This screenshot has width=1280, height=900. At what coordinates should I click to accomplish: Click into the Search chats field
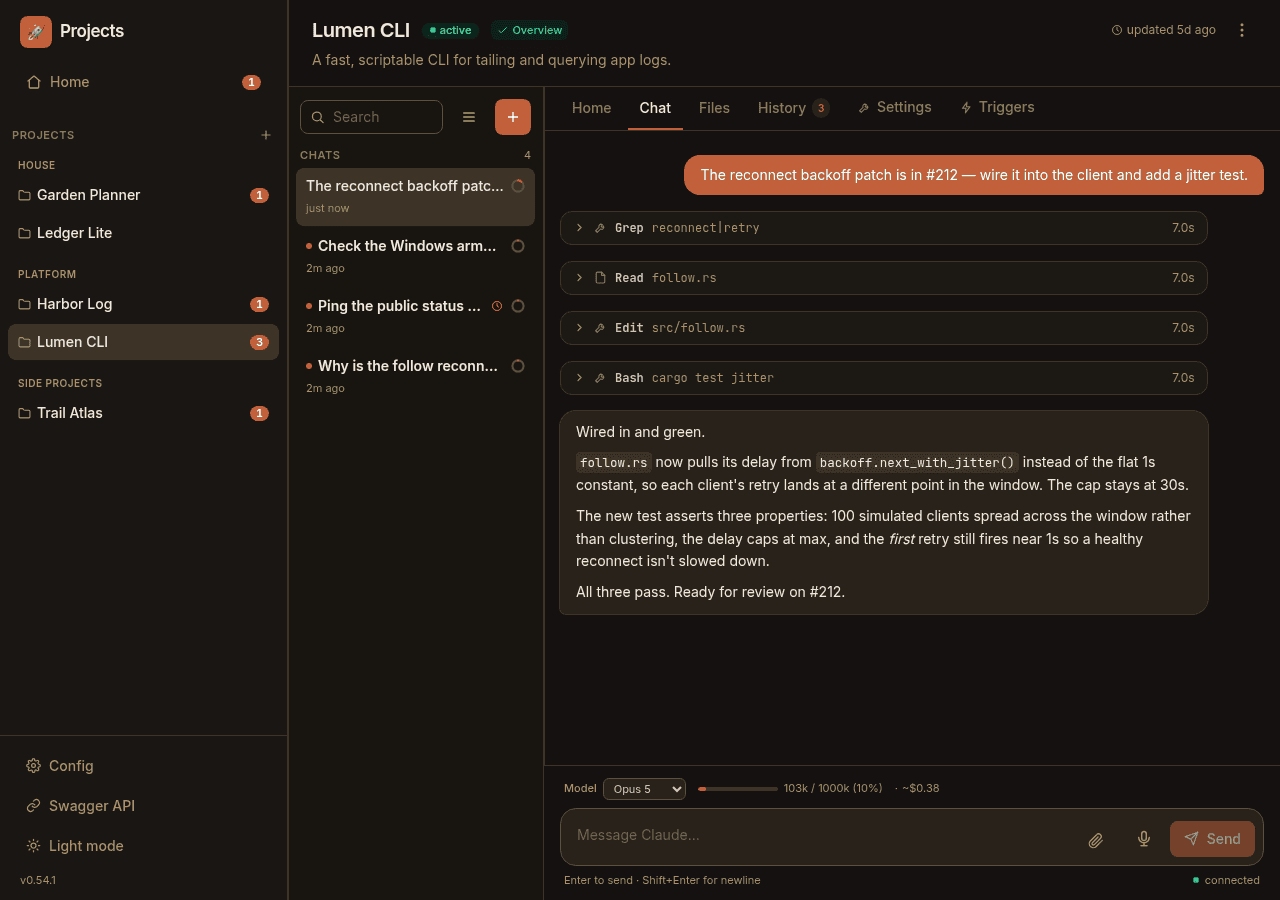click(371, 117)
